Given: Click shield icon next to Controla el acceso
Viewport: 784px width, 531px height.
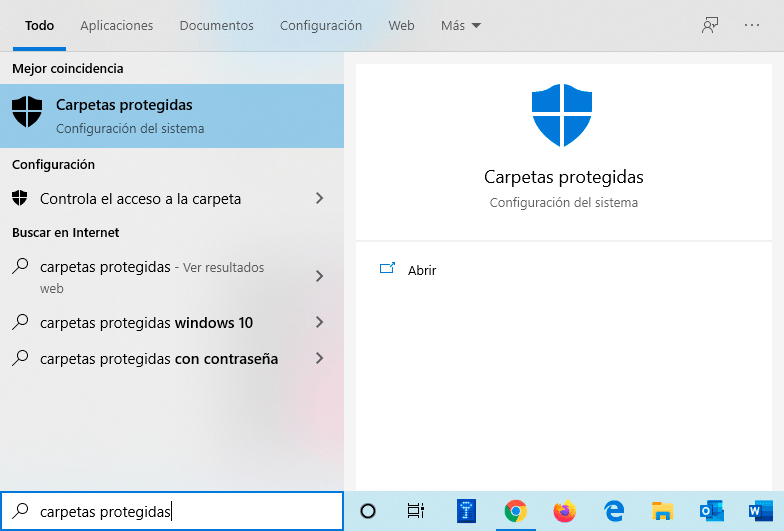Looking at the screenshot, I should pos(20,198).
